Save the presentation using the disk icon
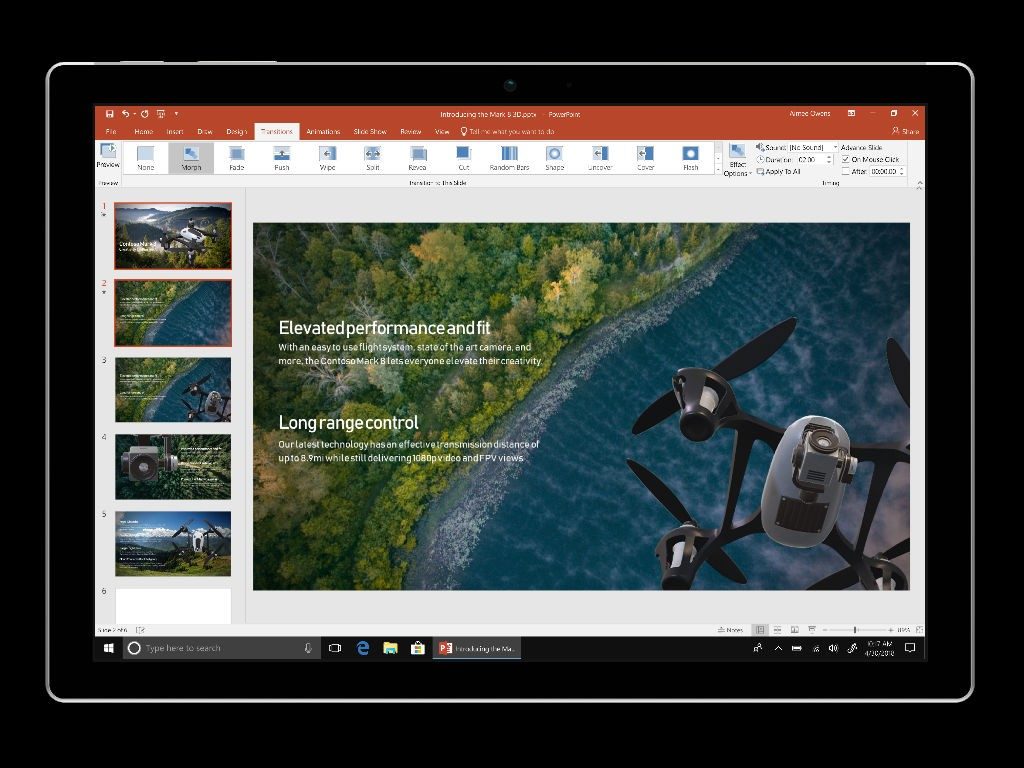This screenshot has height=768, width=1024. pyautogui.click(x=109, y=114)
